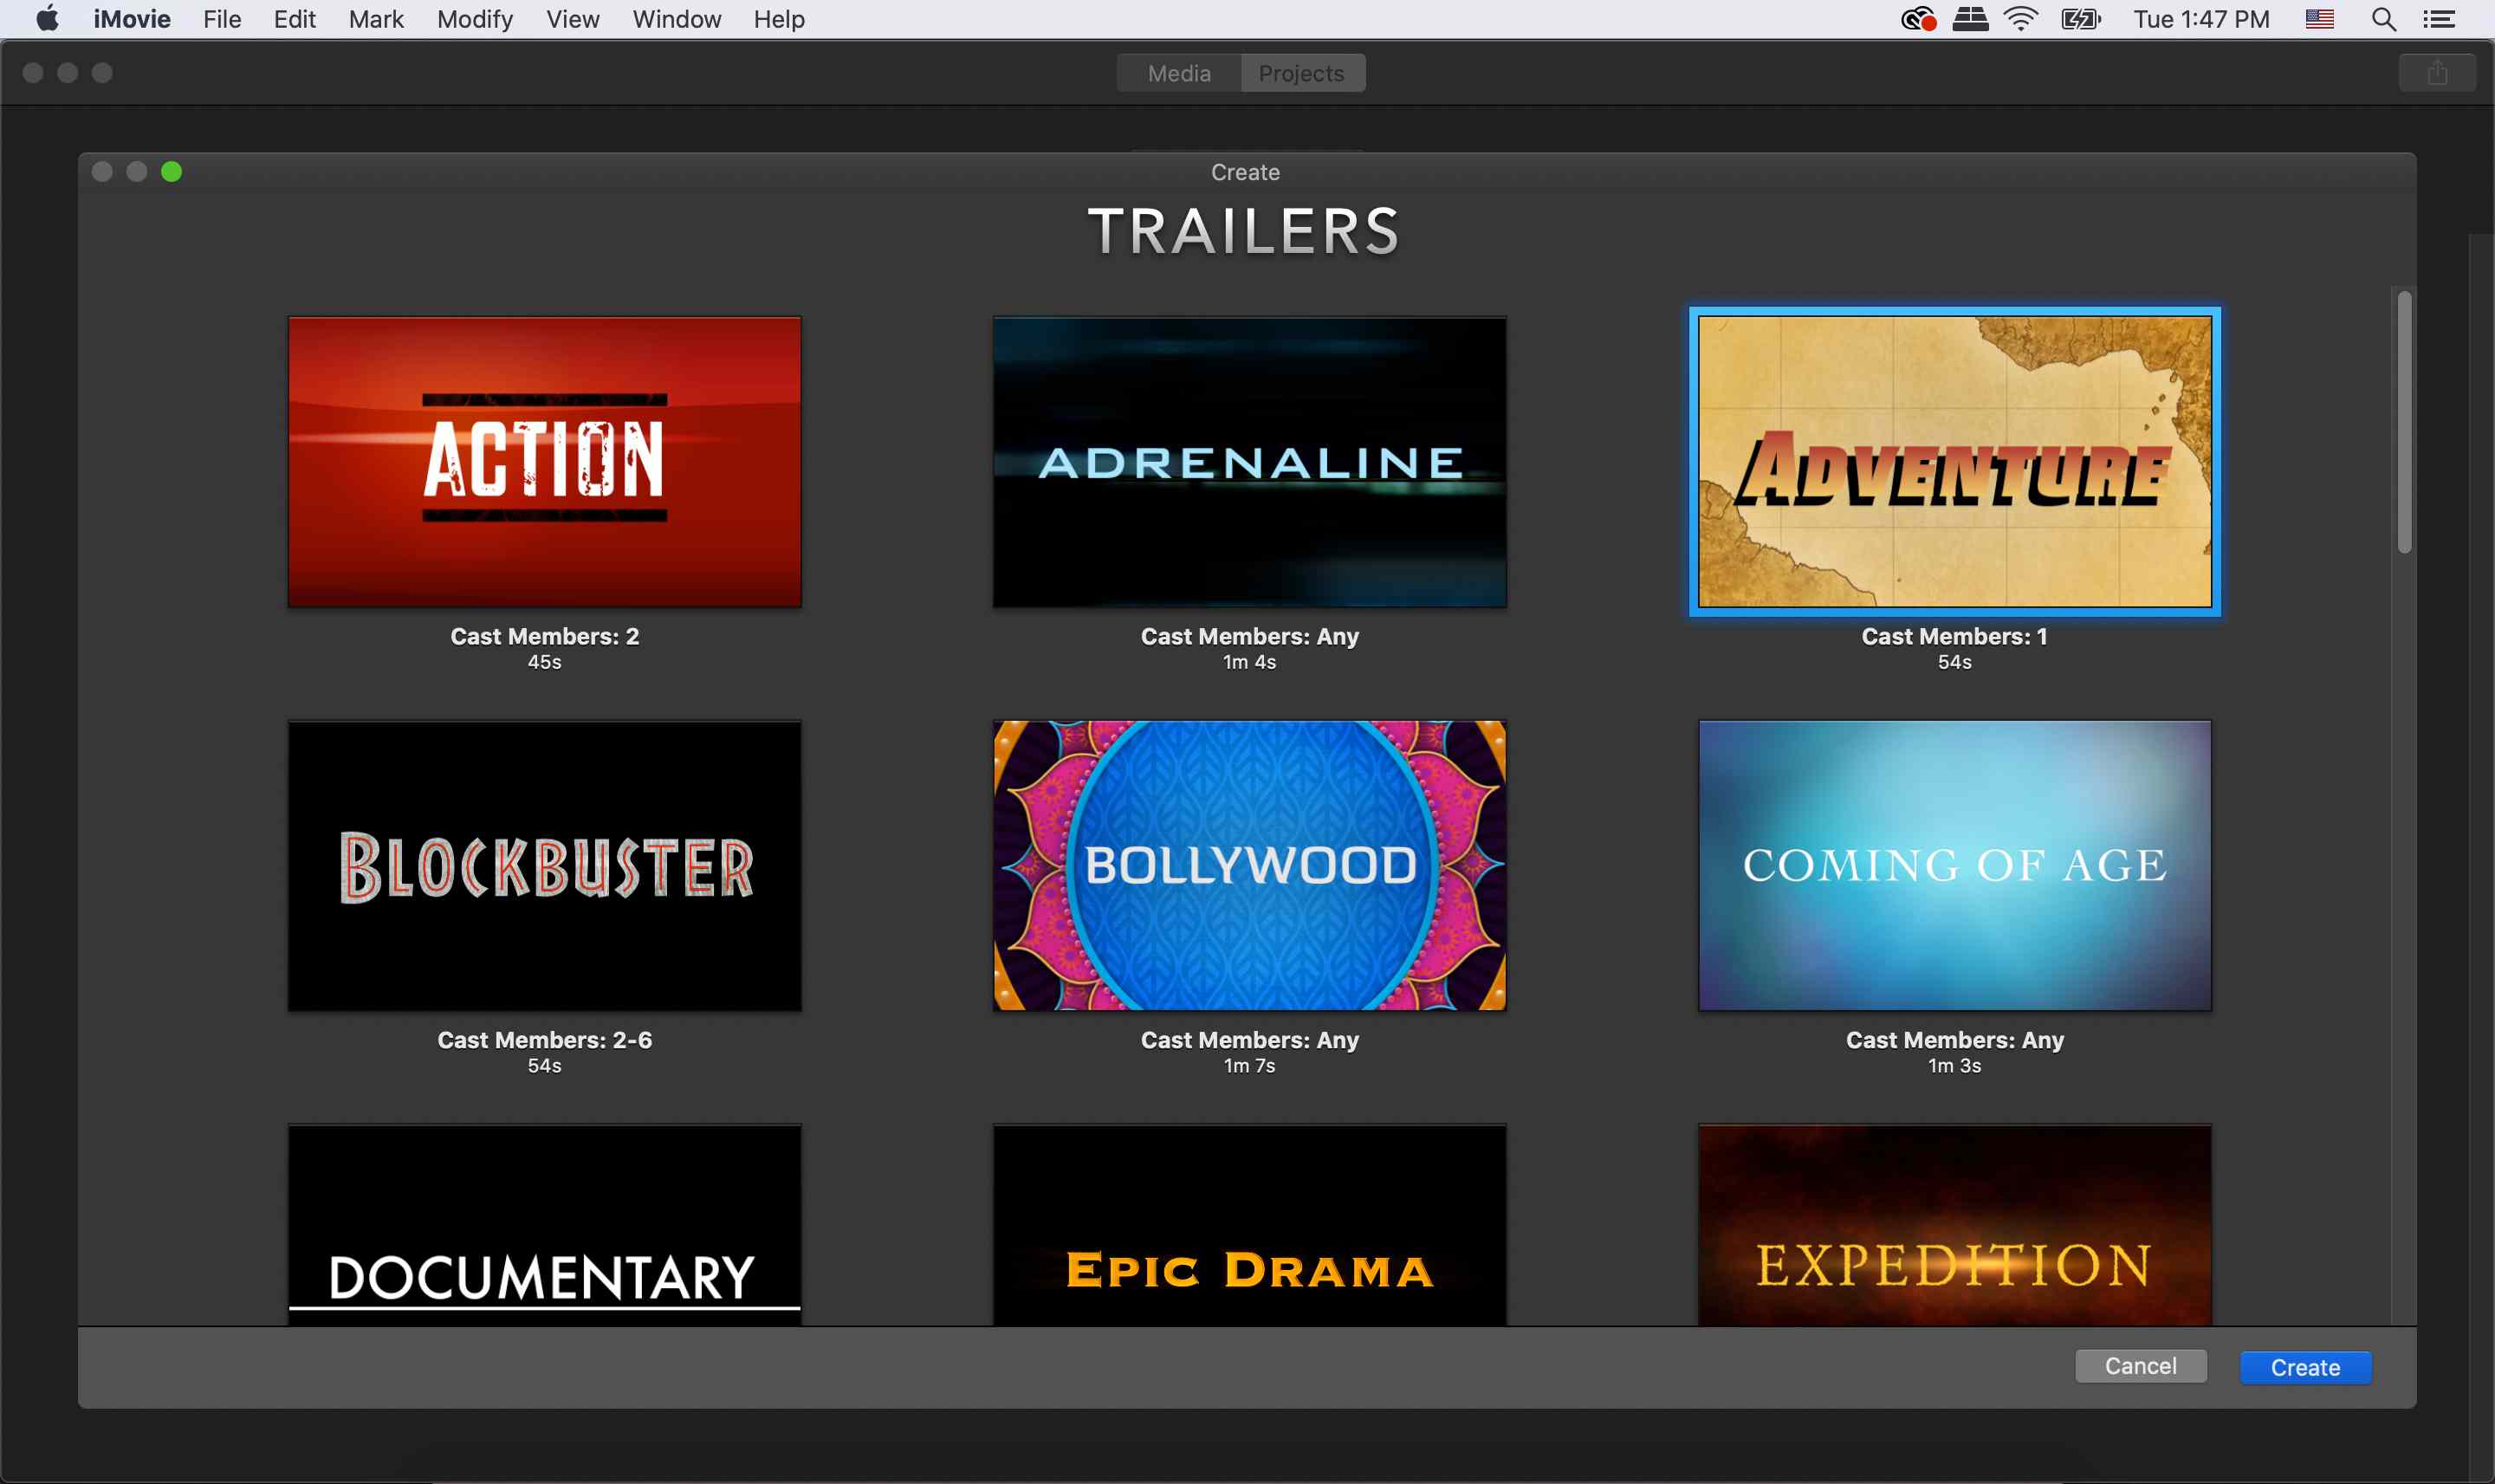Click the clock showing Tue 1:47 PM
The image size is (2495, 1484).
2201,19
